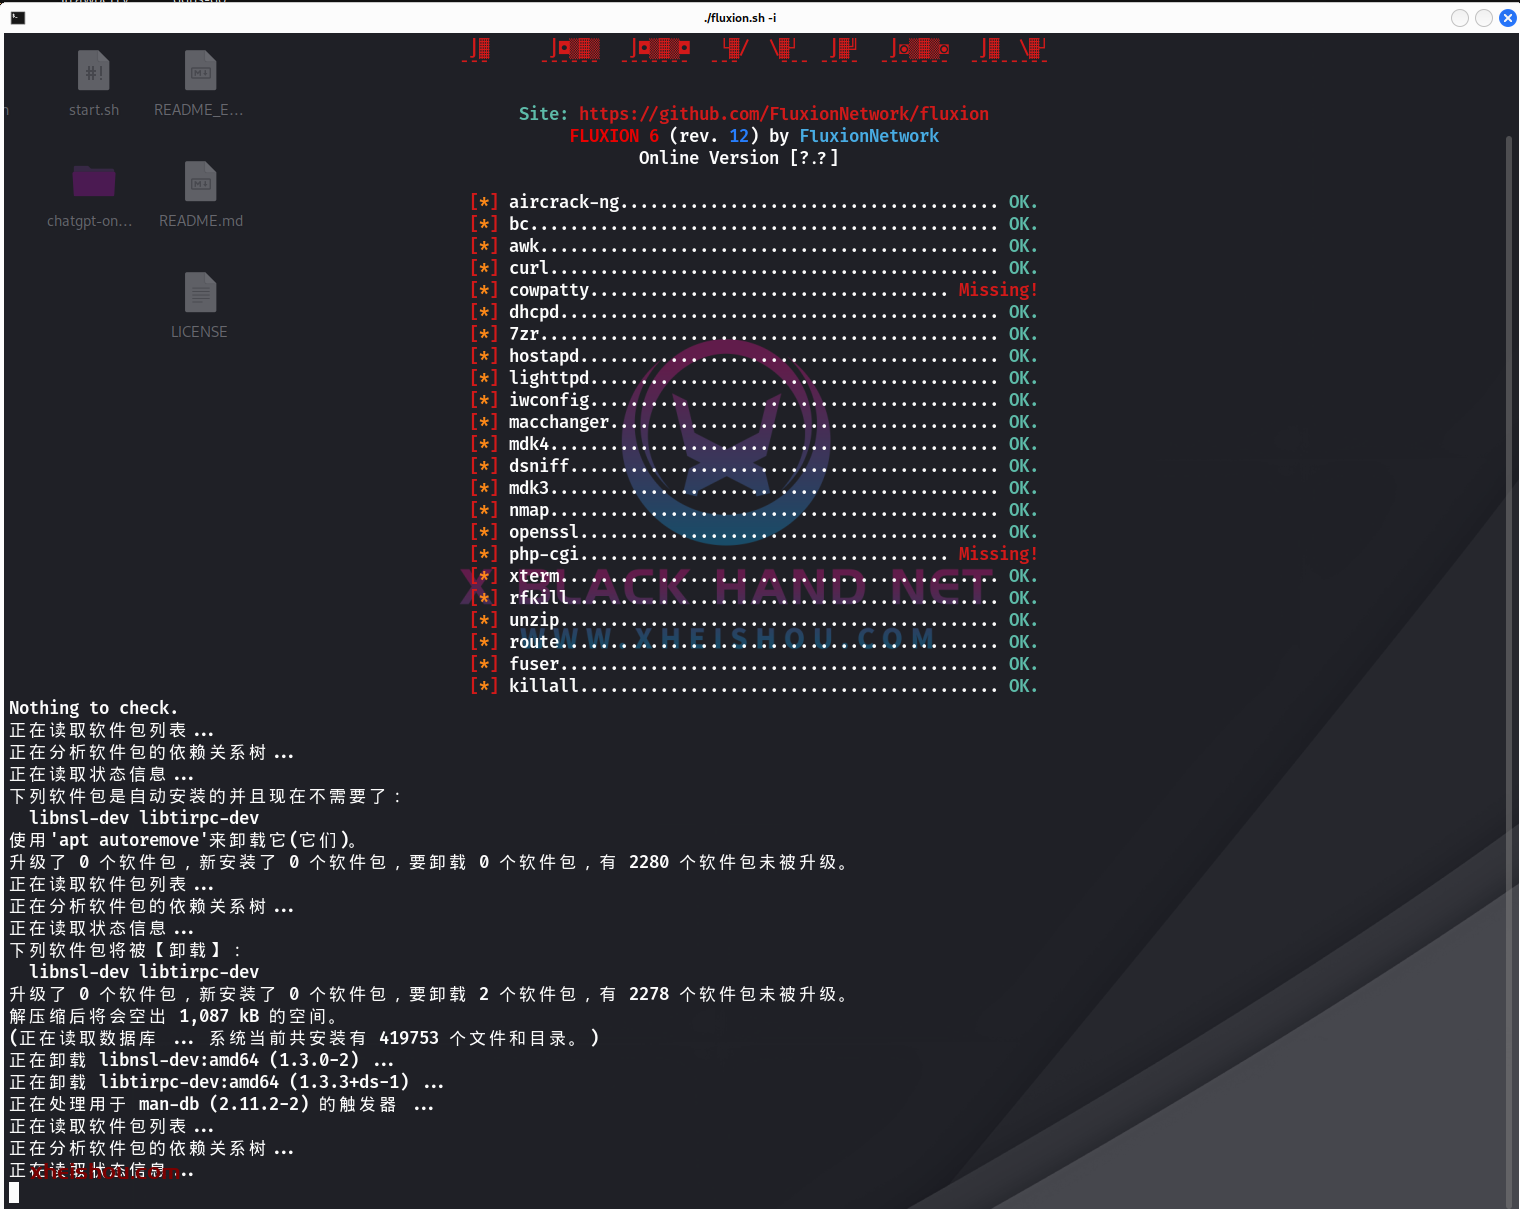The height and width of the screenshot is (1209, 1520).
Task: Click the nmap dependency line
Action: point(754,510)
